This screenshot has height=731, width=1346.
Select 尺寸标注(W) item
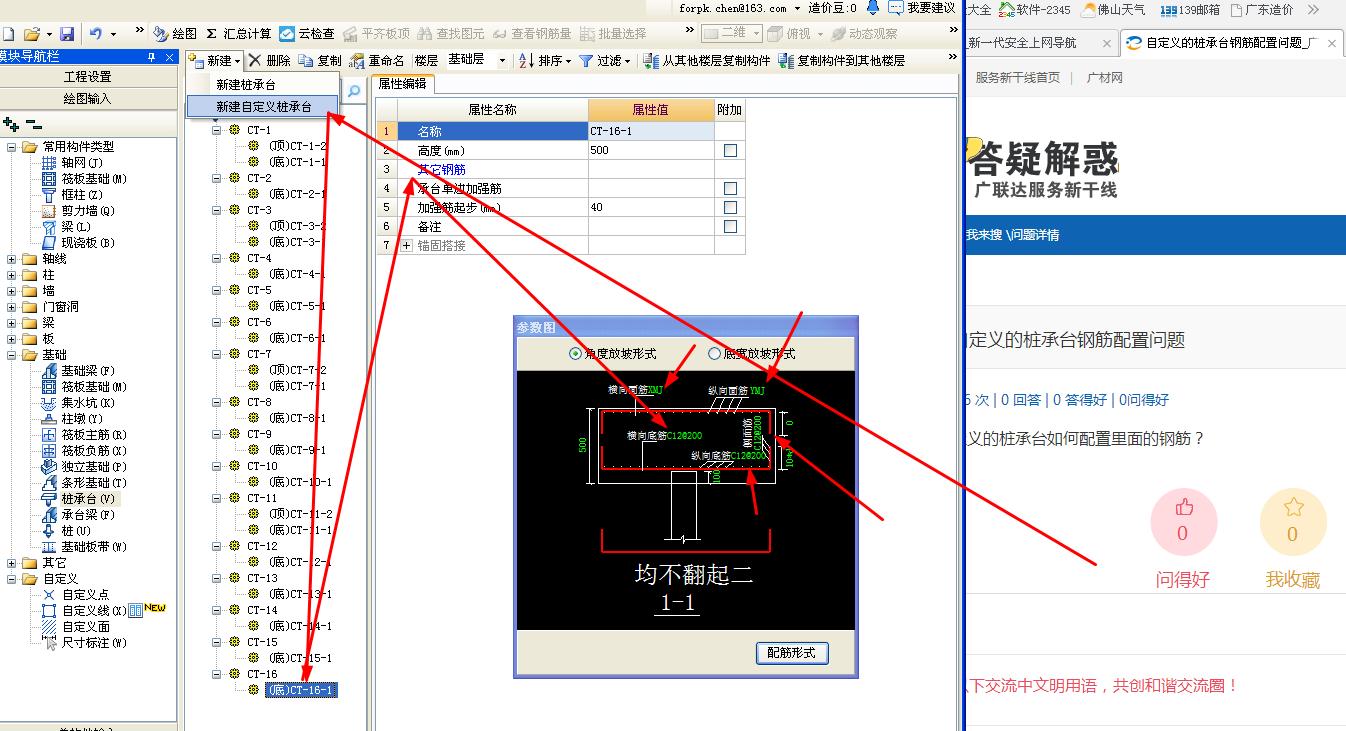point(85,643)
